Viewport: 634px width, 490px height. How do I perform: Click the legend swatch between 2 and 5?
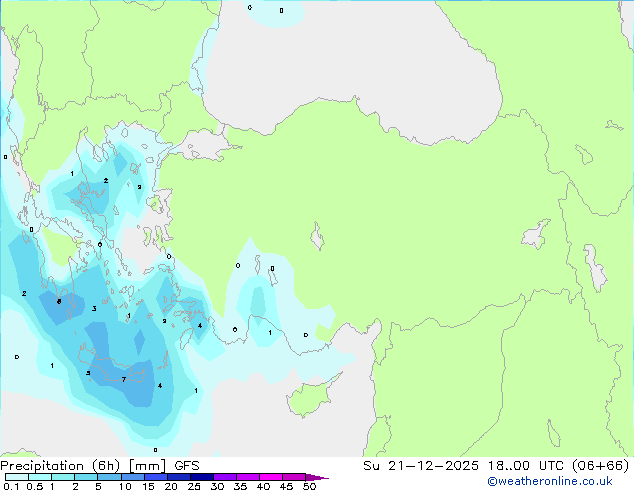[86, 477]
